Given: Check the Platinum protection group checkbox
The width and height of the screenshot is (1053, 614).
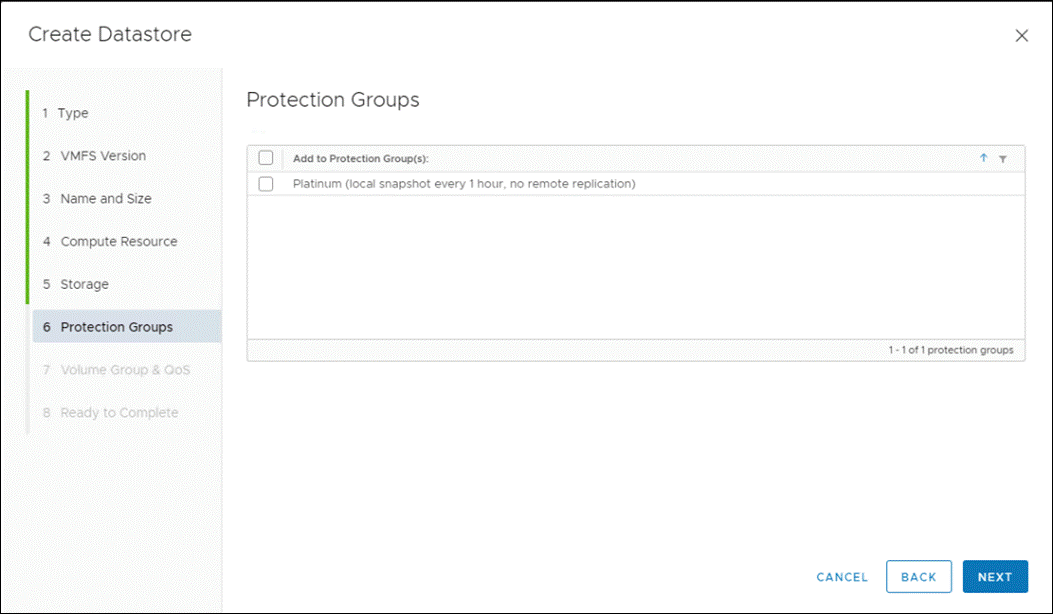Looking at the screenshot, I should pos(266,183).
